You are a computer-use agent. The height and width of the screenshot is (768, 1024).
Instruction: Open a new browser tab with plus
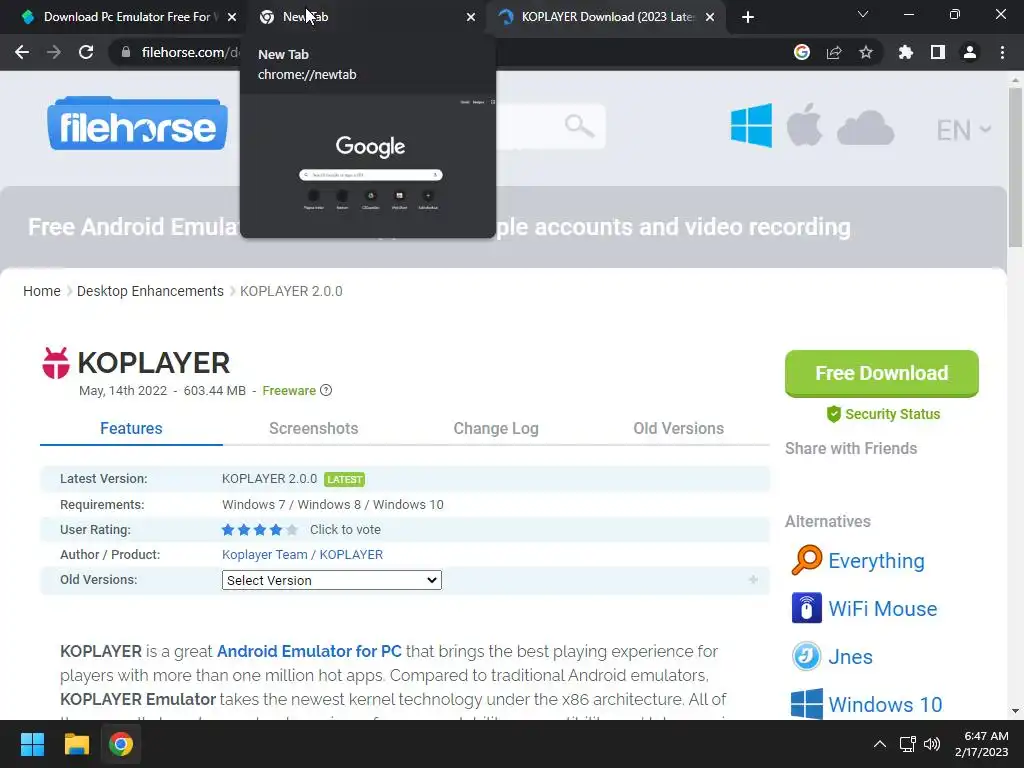click(748, 17)
